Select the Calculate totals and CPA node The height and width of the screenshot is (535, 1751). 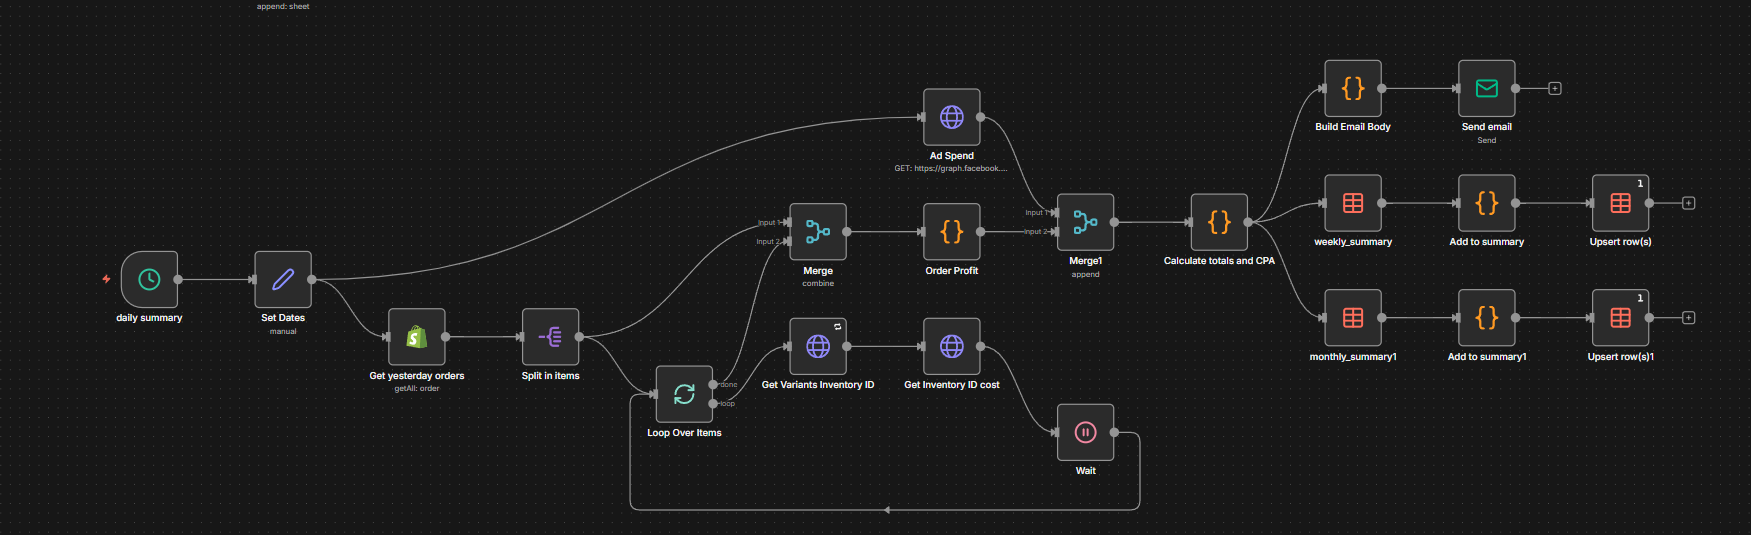(x=1219, y=222)
